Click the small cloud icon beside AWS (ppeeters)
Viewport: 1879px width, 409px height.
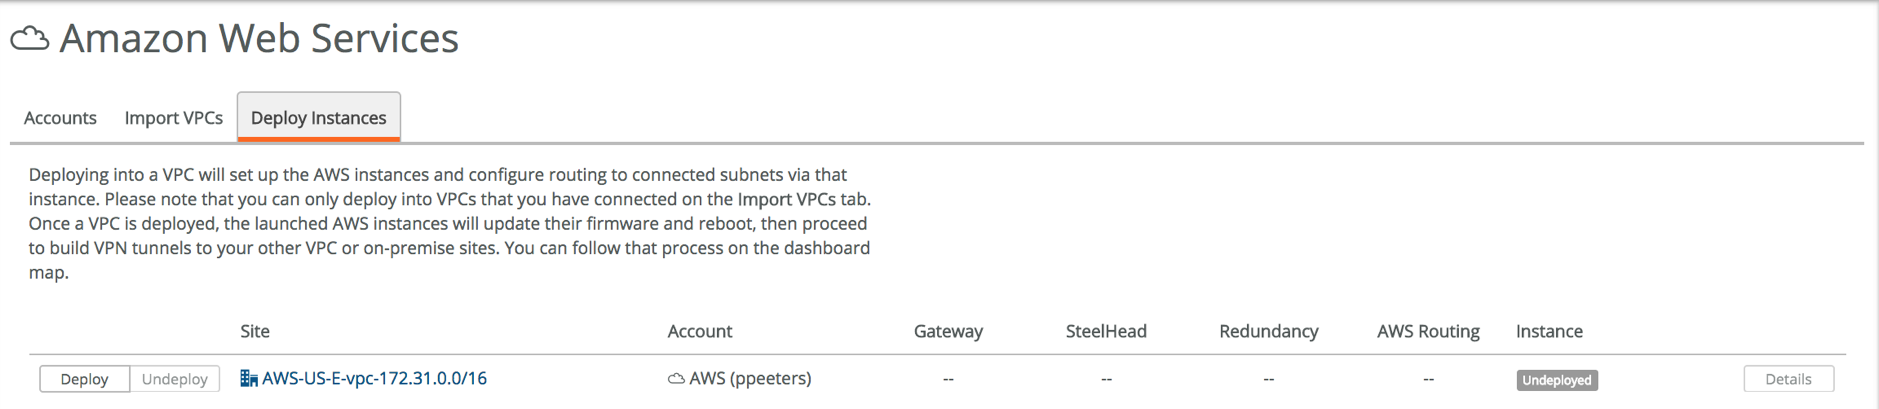click(676, 379)
